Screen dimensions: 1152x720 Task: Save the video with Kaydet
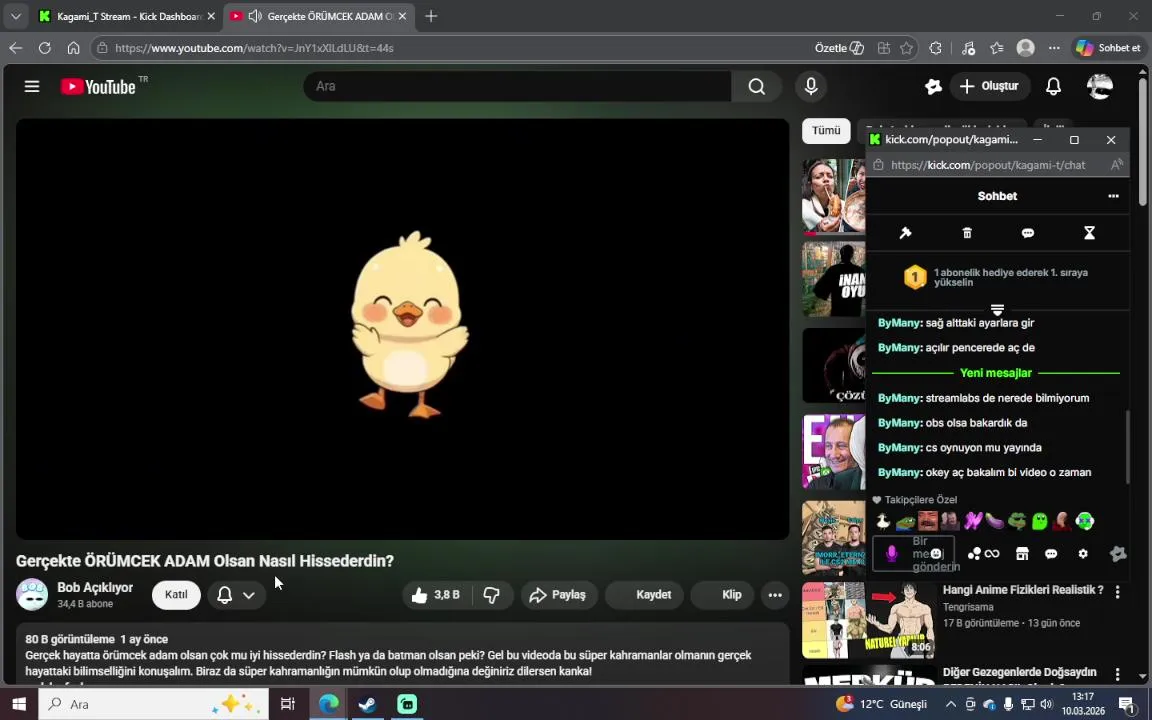tap(645, 595)
